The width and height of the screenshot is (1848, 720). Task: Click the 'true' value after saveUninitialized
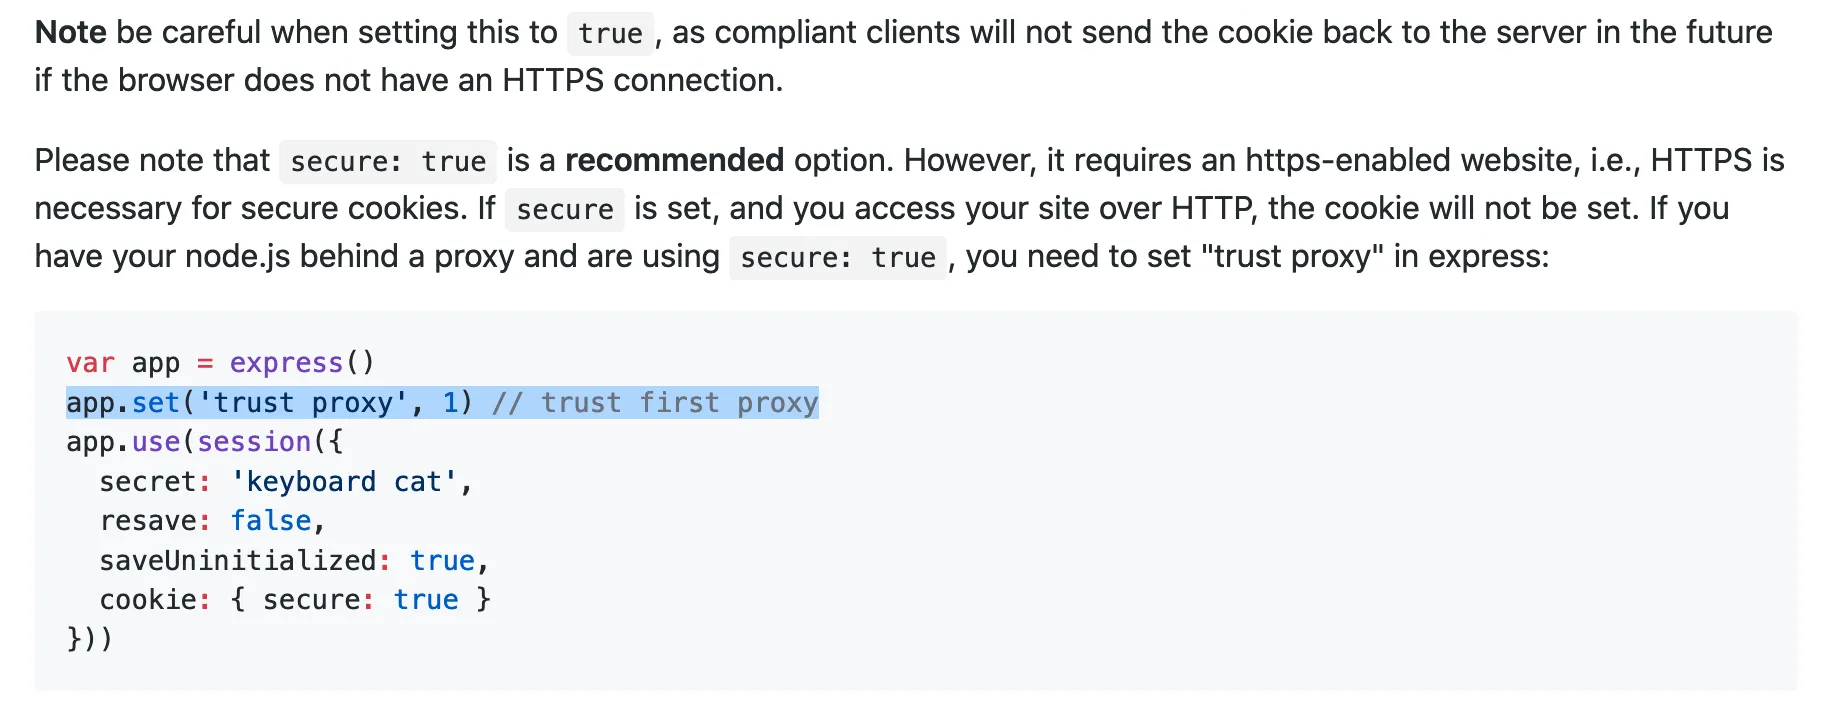(x=442, y=560)
